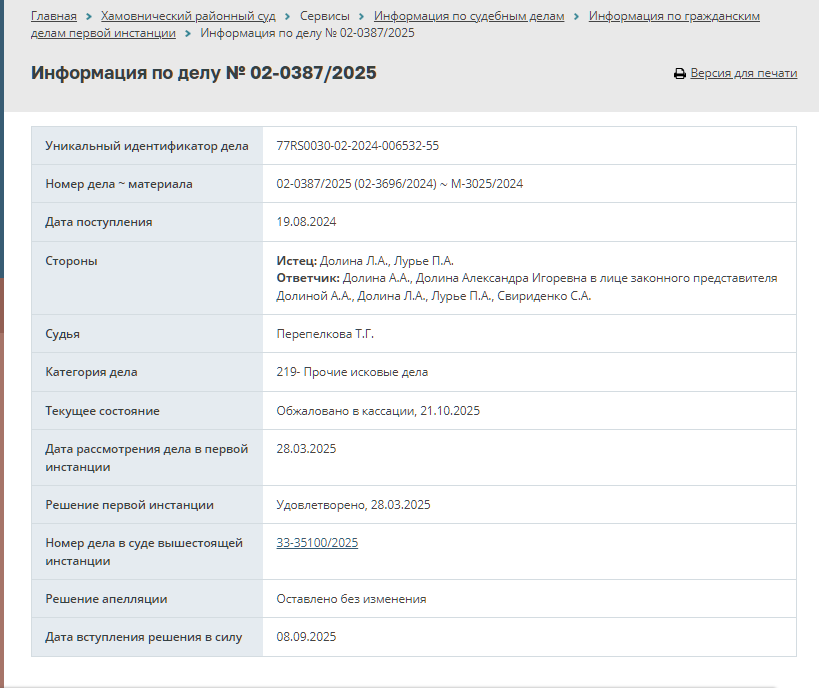Click the breadcrumb arrow right after Сервисы
Viewport: 819px width, 688px height.
362,17
